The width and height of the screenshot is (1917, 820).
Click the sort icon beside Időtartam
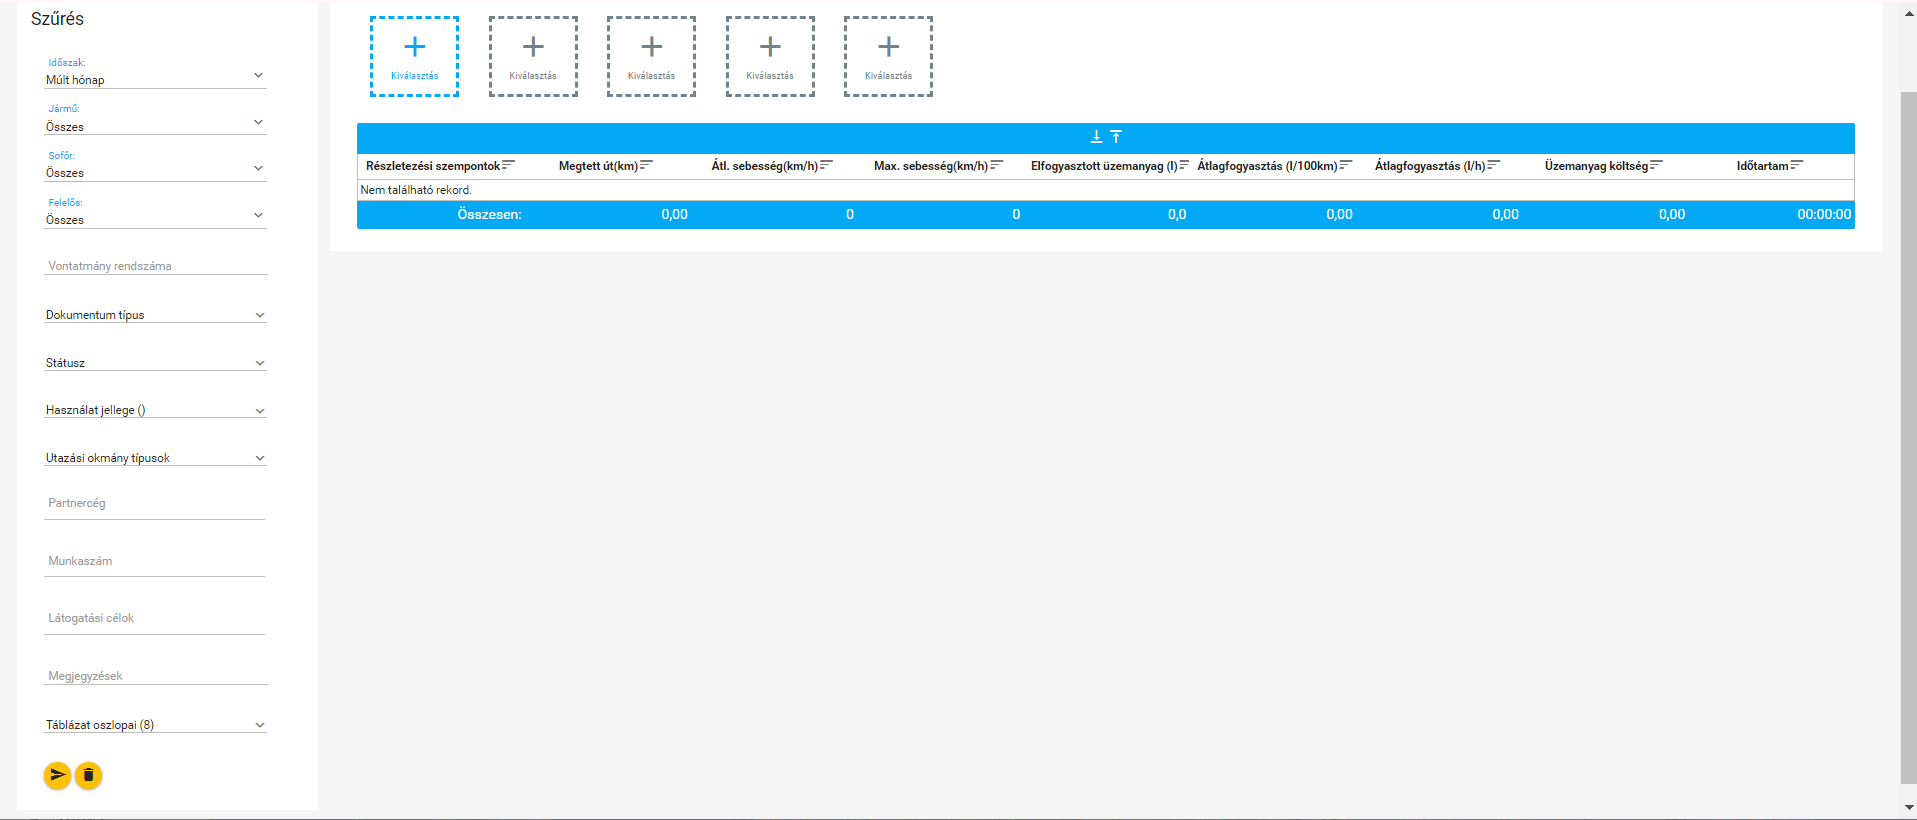click(x=1797, y=165)
